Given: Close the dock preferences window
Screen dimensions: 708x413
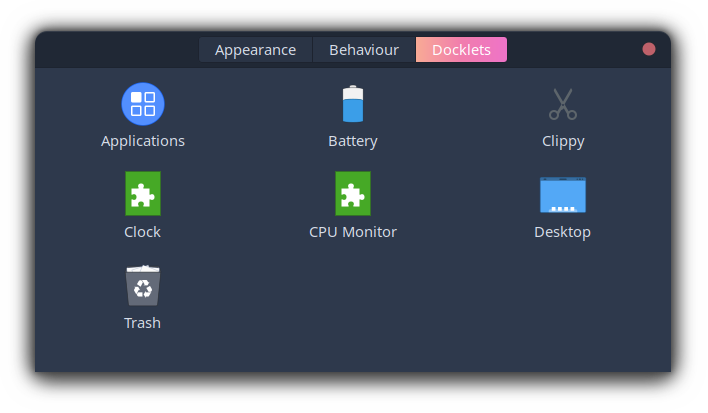Looking at the screenshot, I should (649, 49).
